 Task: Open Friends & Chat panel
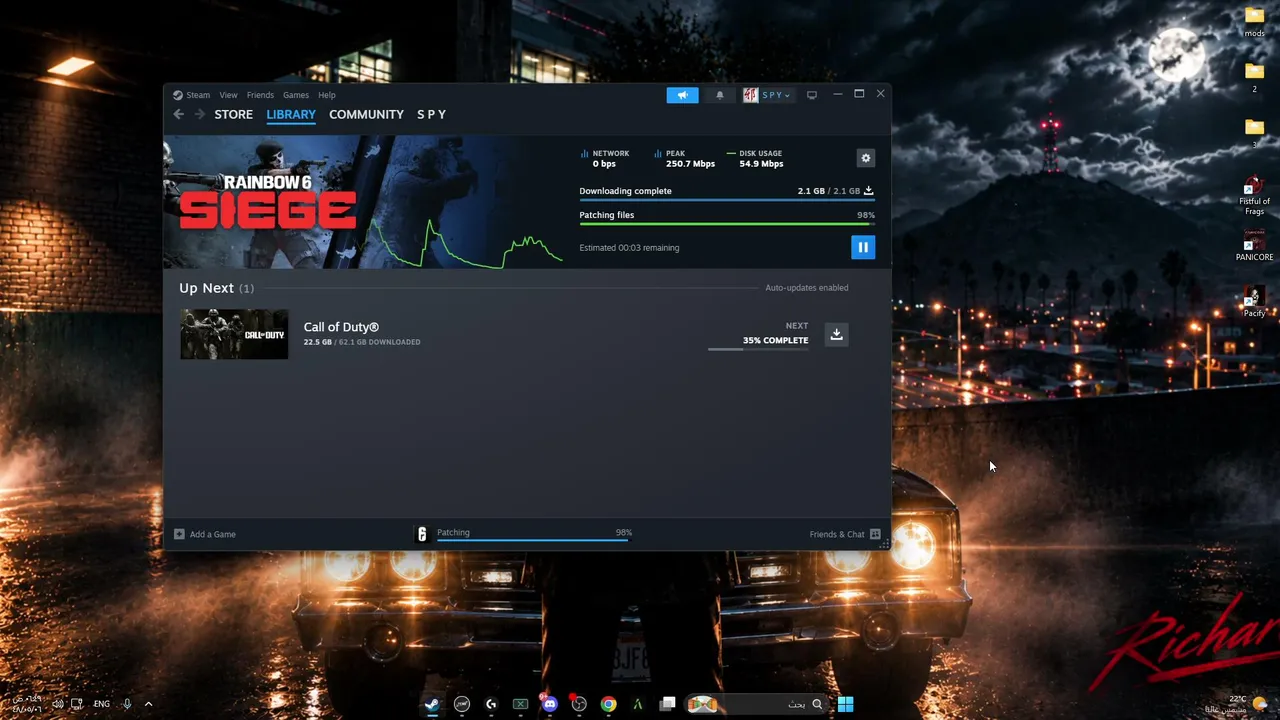tap(845, 534)
